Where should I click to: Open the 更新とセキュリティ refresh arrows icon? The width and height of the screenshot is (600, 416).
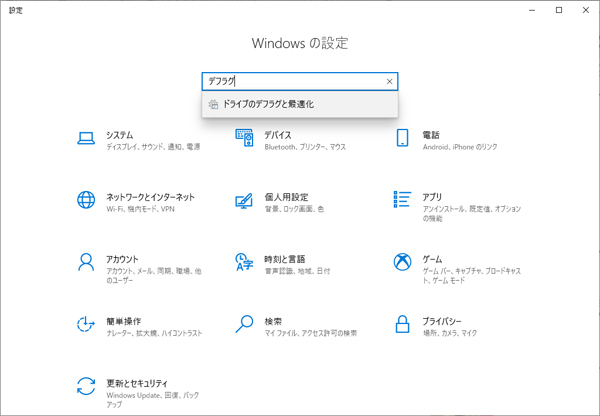[x=86, y=386]
